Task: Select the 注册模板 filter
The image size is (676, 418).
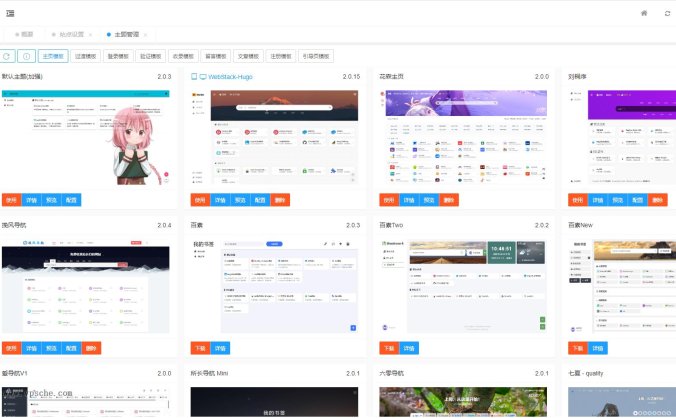Action: (x=281, y=56)
